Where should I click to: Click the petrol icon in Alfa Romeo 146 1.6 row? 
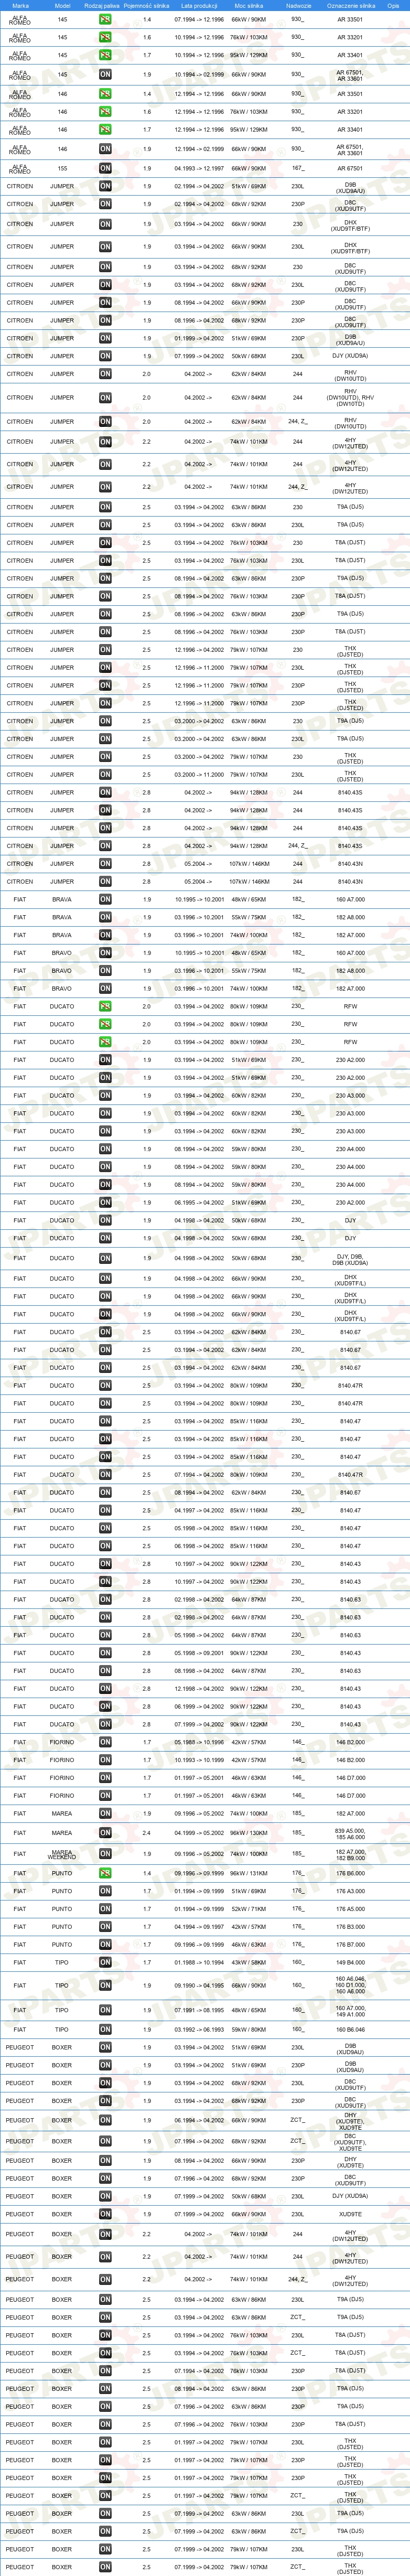coord(105,112)
